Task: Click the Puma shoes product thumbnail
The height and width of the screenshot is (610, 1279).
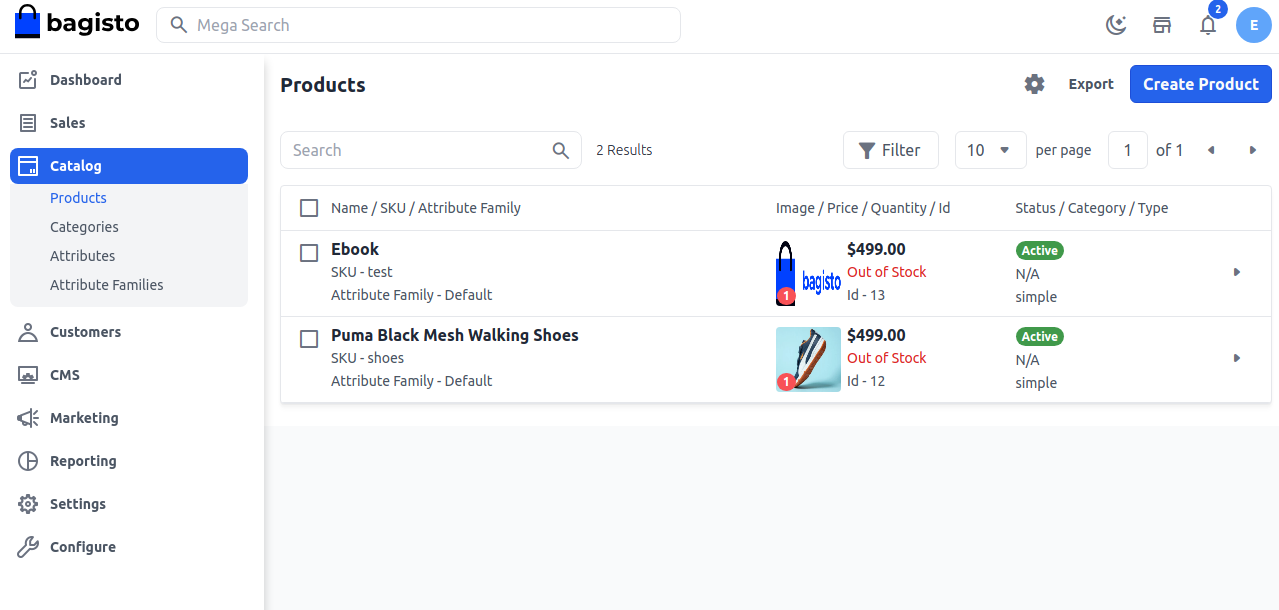Action: tap(808, 359)
